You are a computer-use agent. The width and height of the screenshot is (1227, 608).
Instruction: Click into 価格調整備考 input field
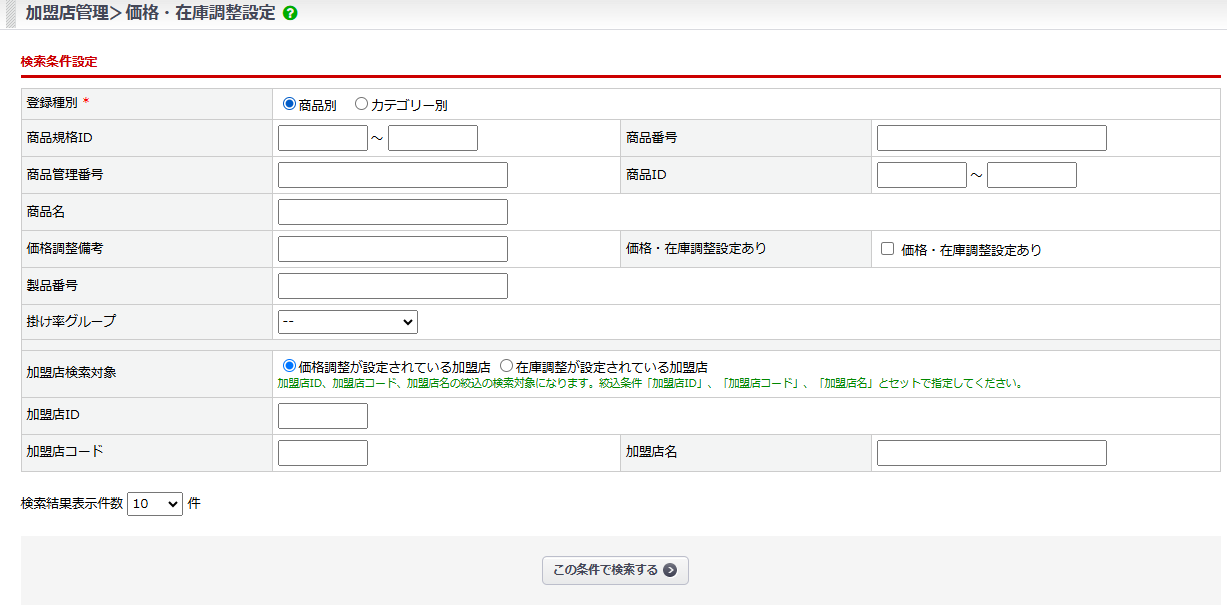point(392,249)
